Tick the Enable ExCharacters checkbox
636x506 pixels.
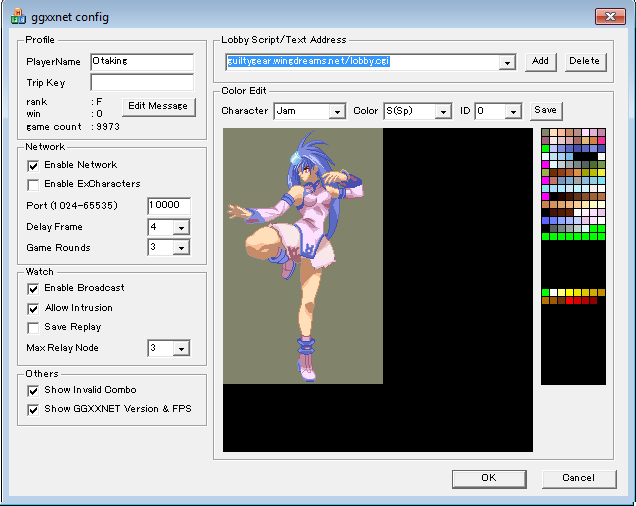click(33, 185)
